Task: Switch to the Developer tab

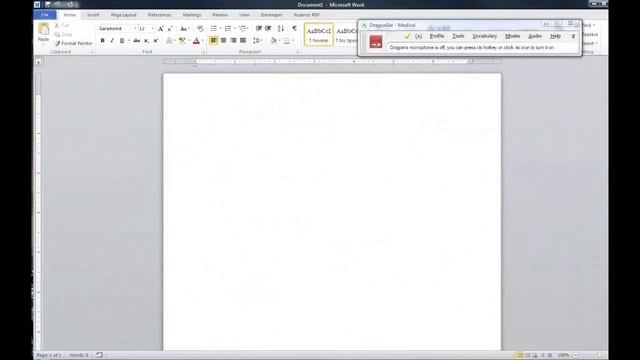Action: coord(272,15)
